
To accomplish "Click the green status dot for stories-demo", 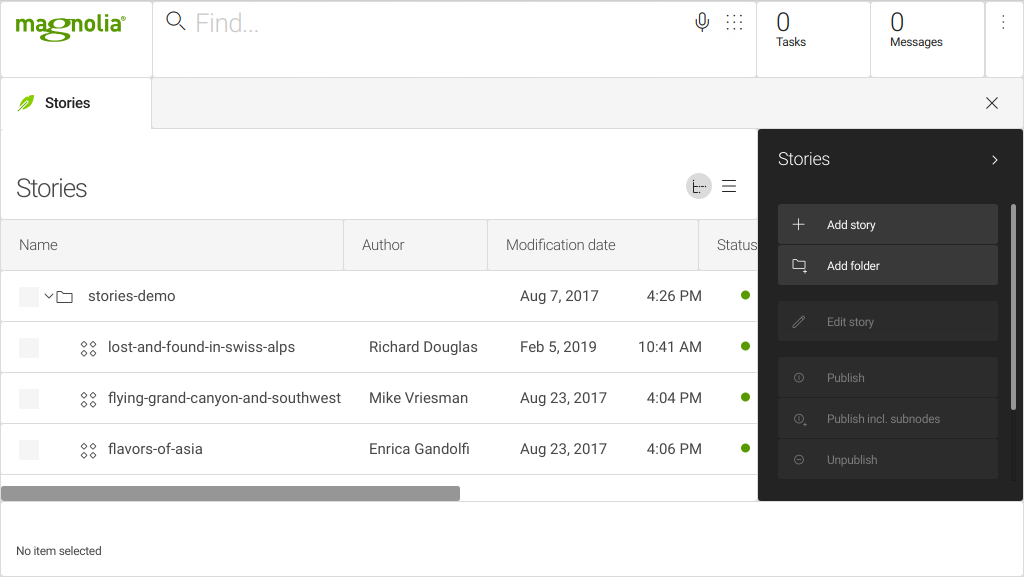I will [x=745, y=295].
